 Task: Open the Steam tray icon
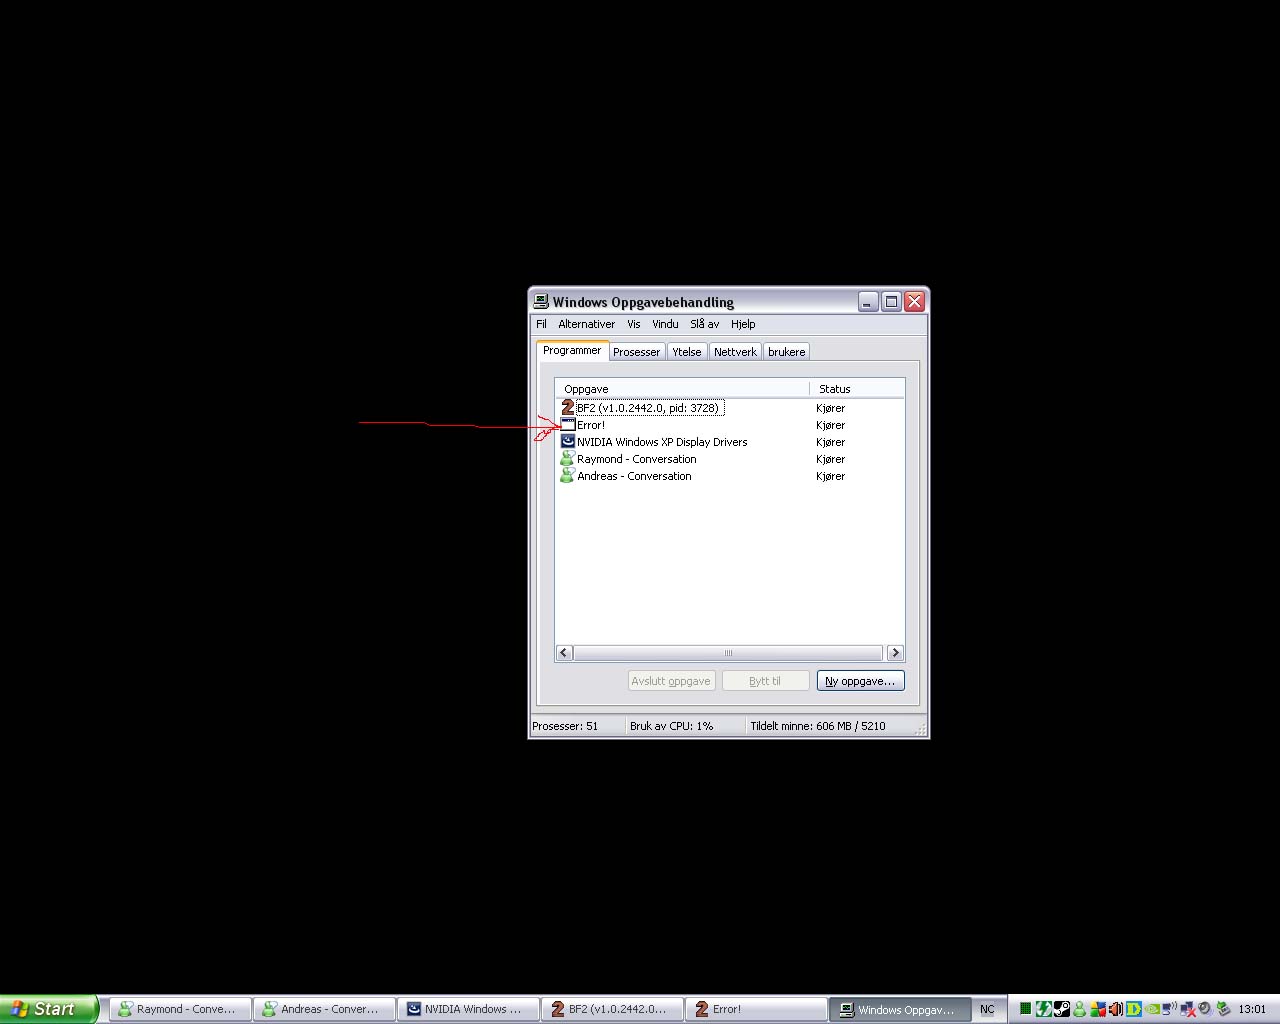tap(1062, 1009)
